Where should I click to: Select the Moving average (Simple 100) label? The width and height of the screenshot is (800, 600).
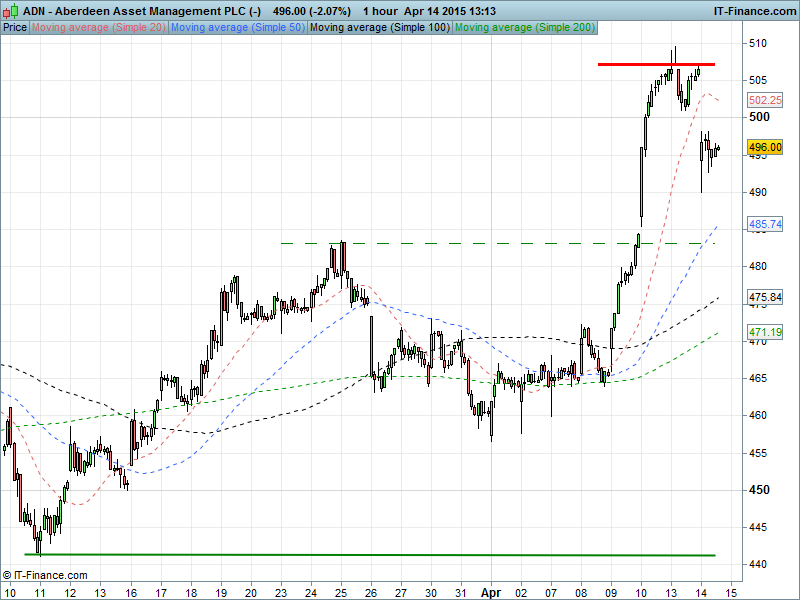point(379,27)
